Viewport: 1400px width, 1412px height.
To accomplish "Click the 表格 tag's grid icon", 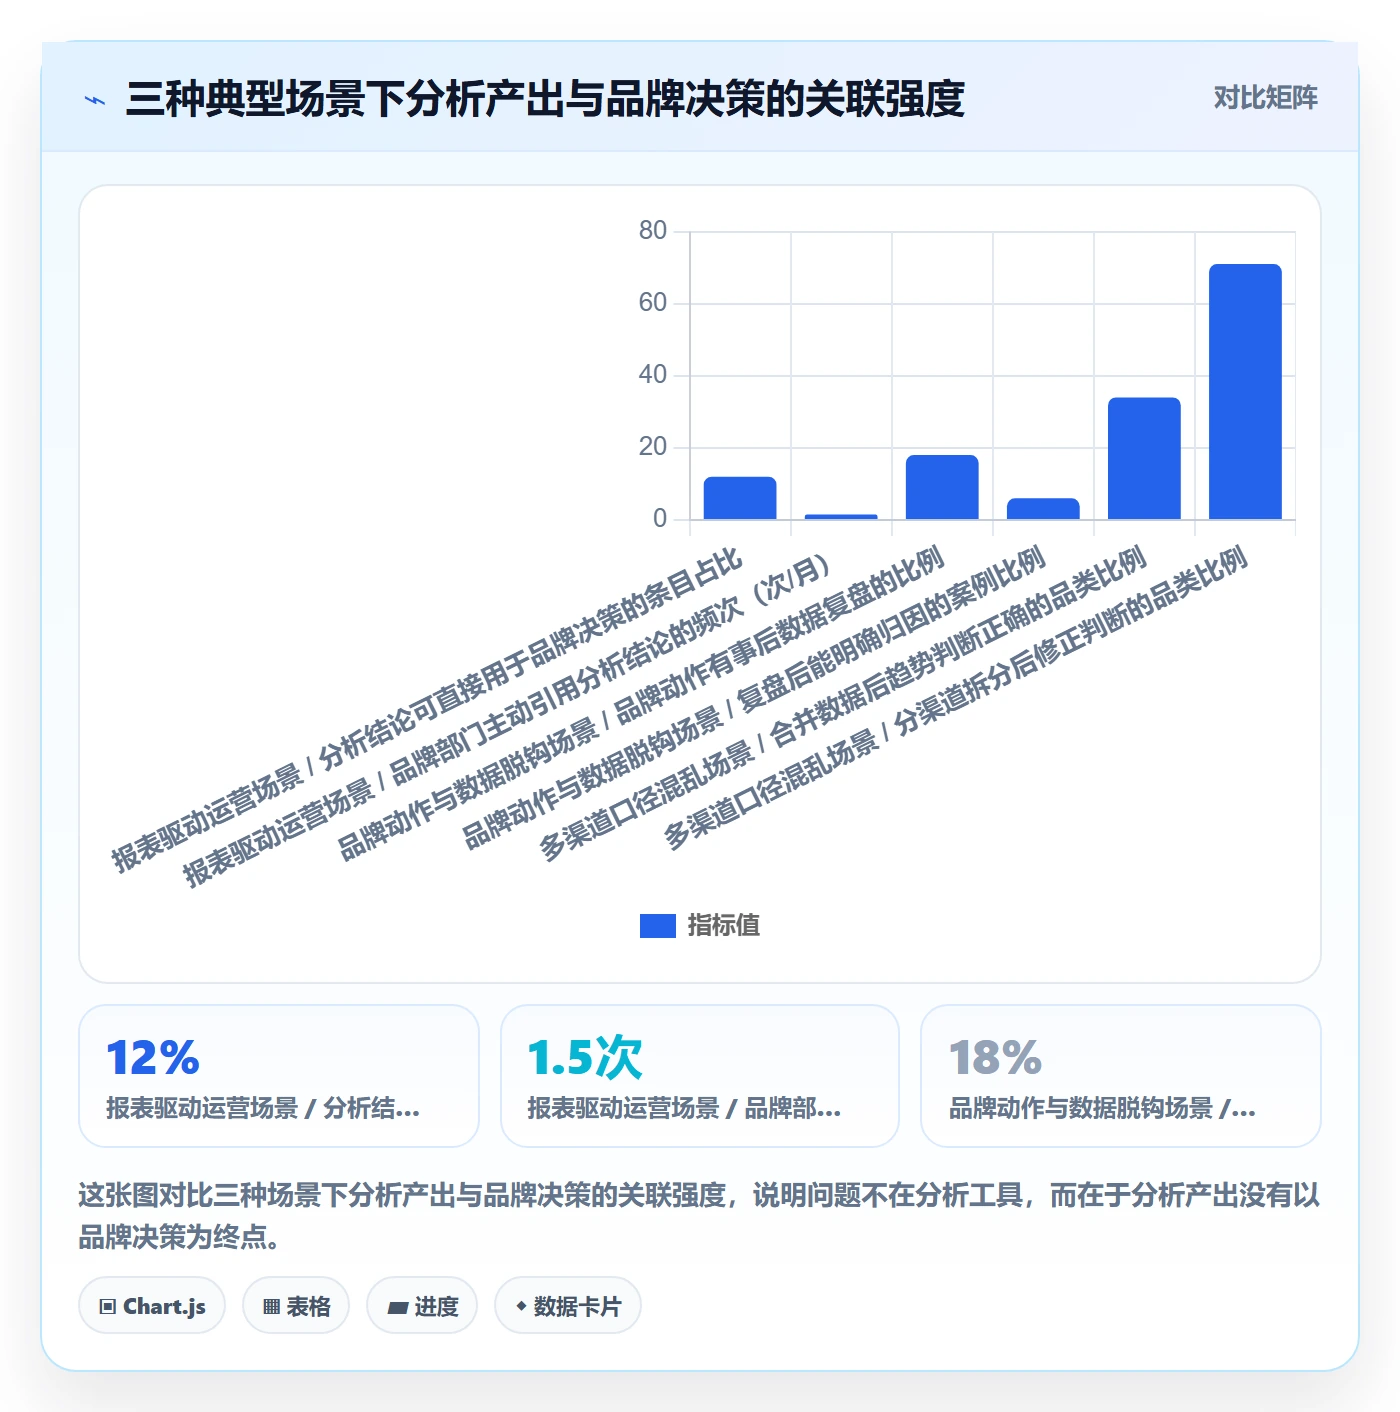I will (271, 1307).
